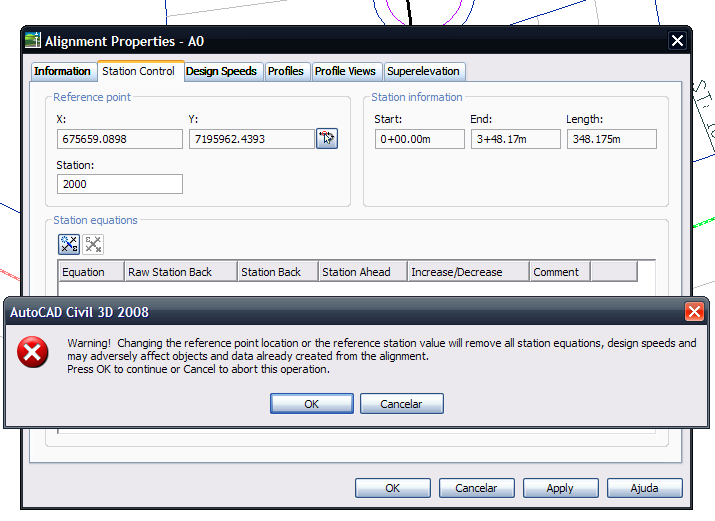Switch to the Information tab
Image resolution: width=715 pixels, height=521 pixels.
point(62,72)
